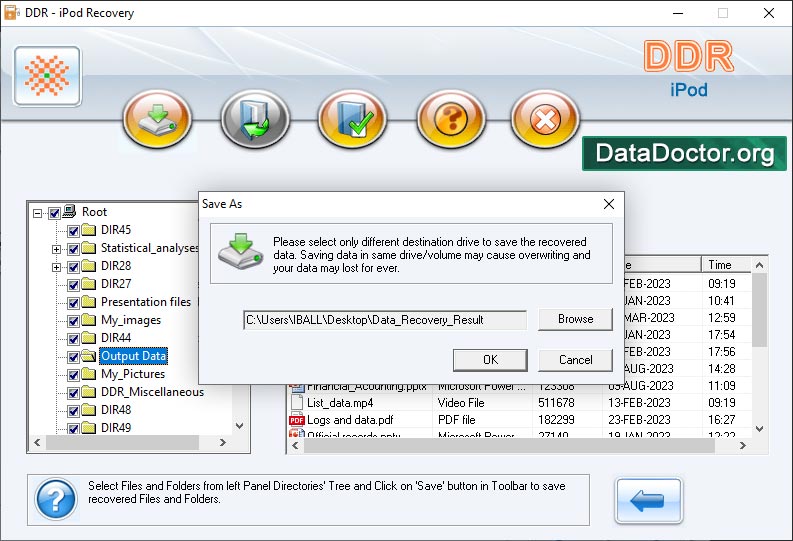Click tree panel scroll left arrow
Screen dimensions: 793x541
pyautogui.click(x=37, y=442)
